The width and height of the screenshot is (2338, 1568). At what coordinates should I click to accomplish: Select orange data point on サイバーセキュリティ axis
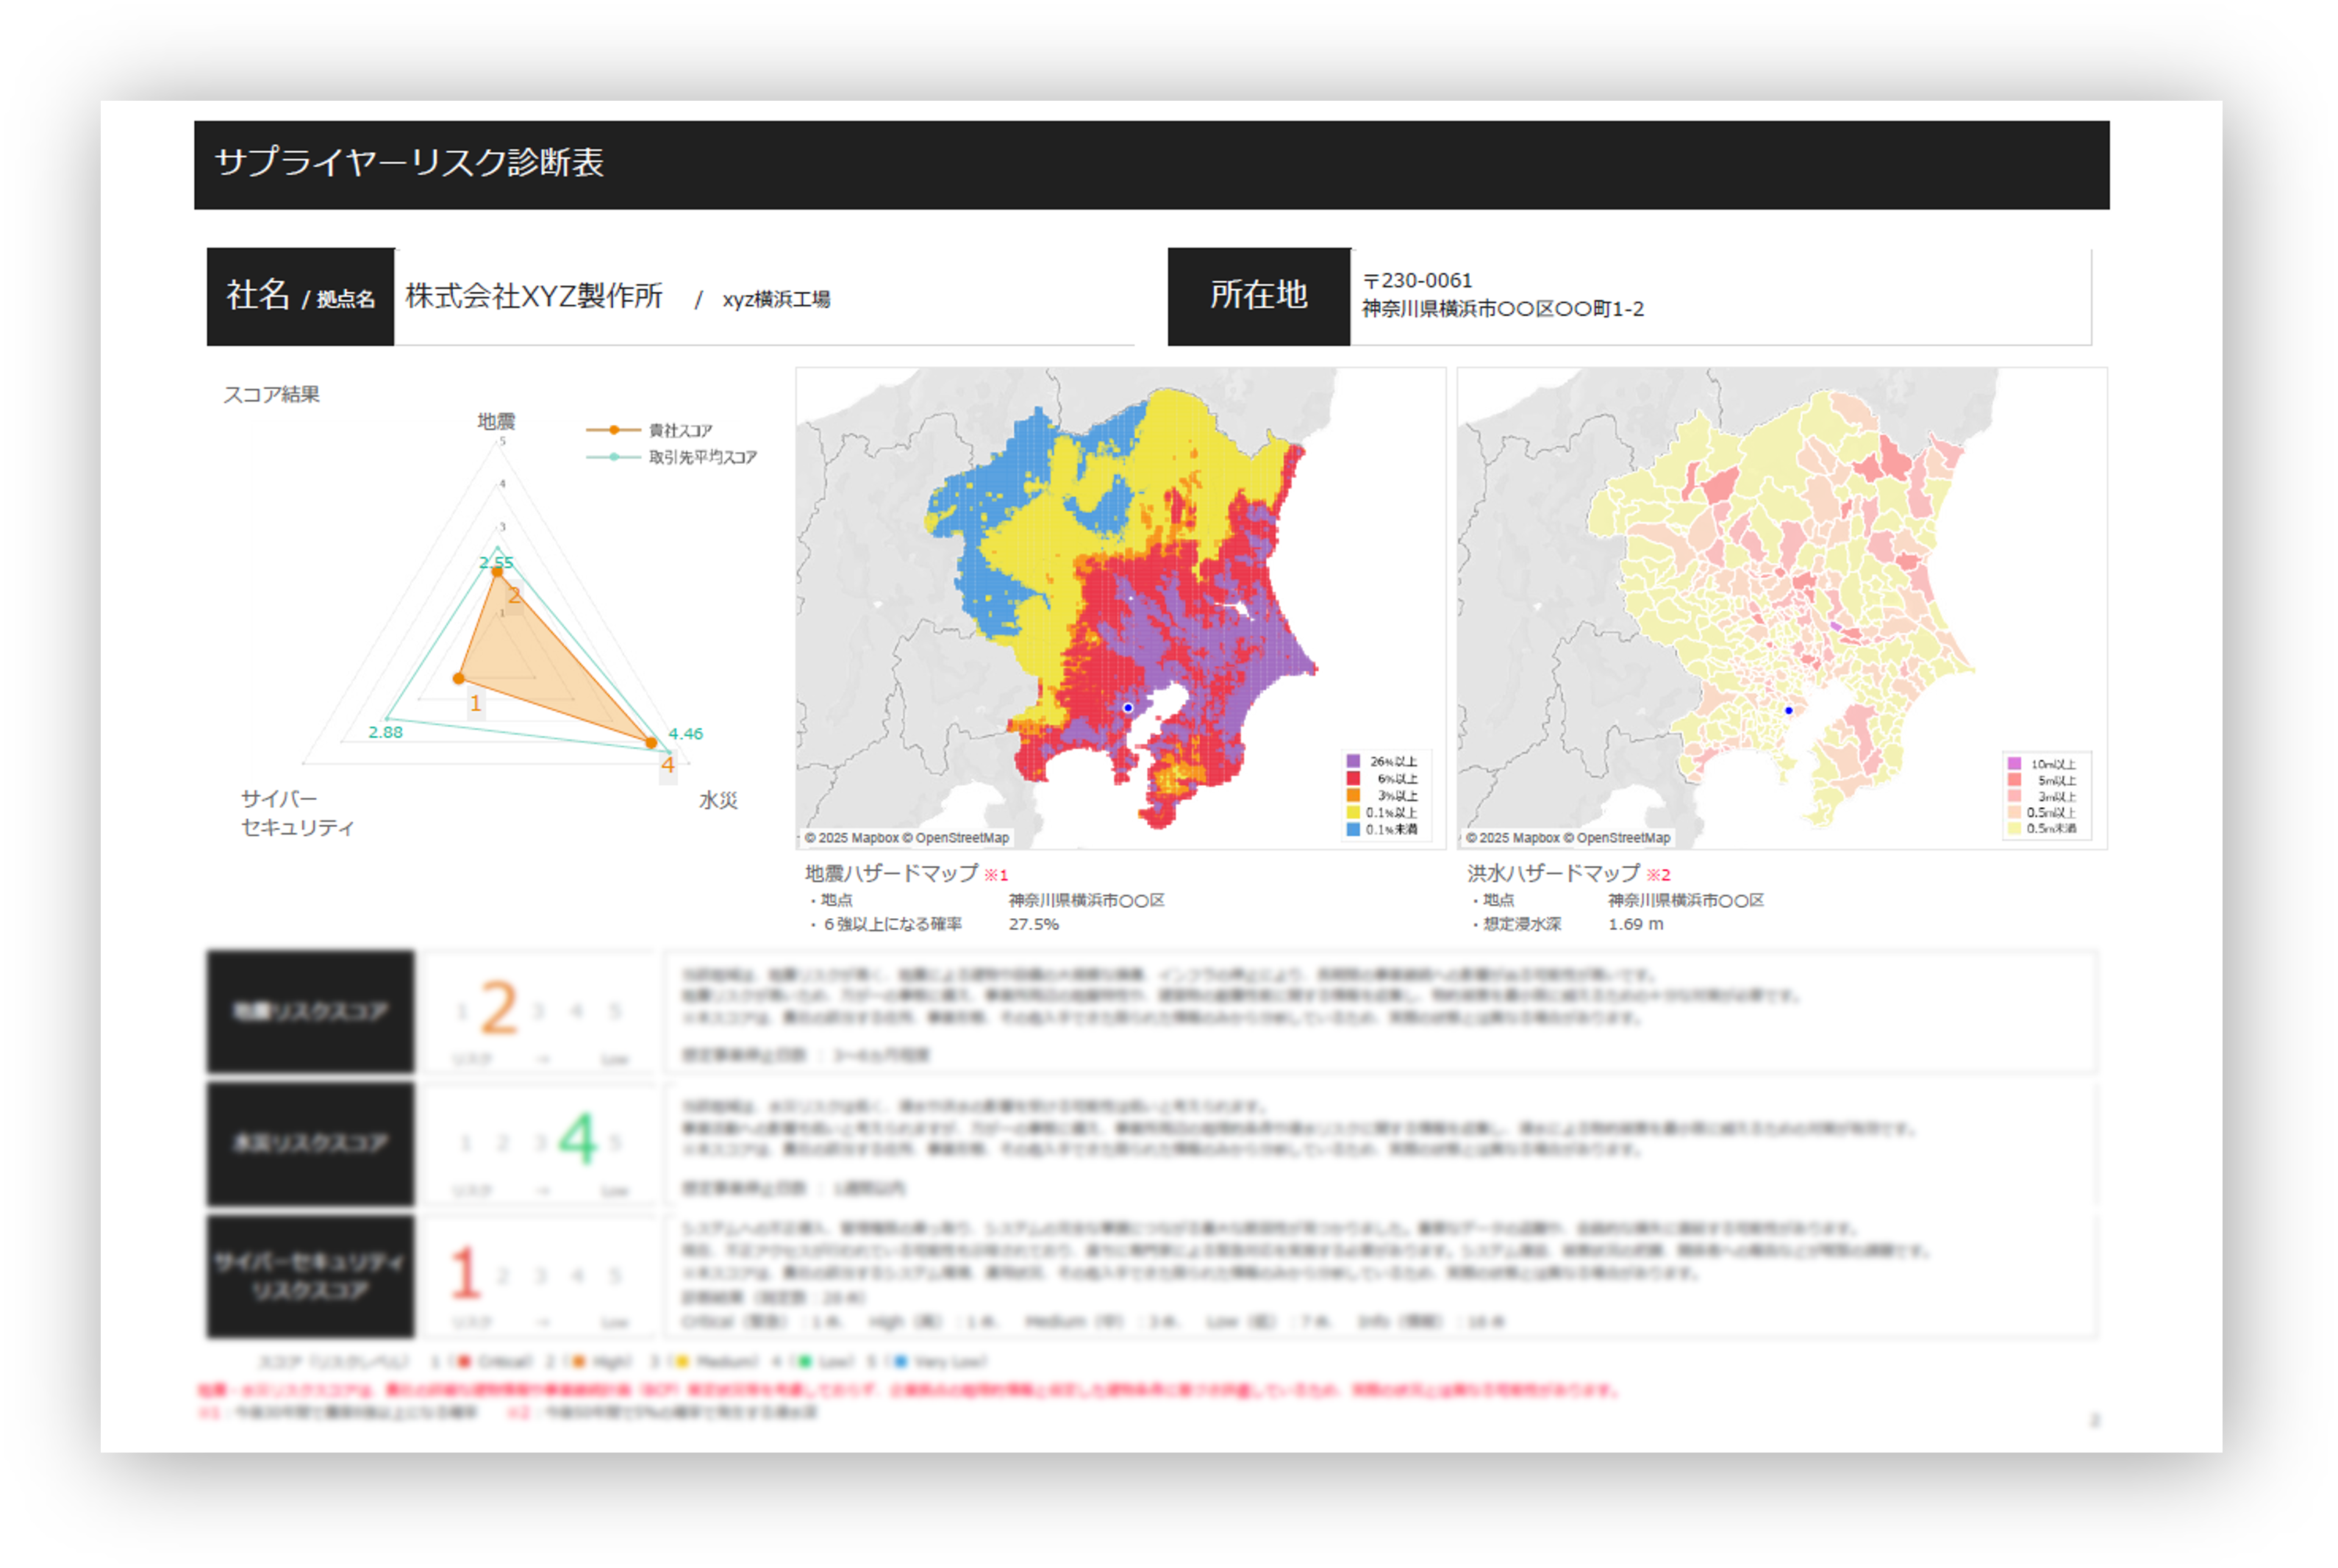tap(459, 679)
